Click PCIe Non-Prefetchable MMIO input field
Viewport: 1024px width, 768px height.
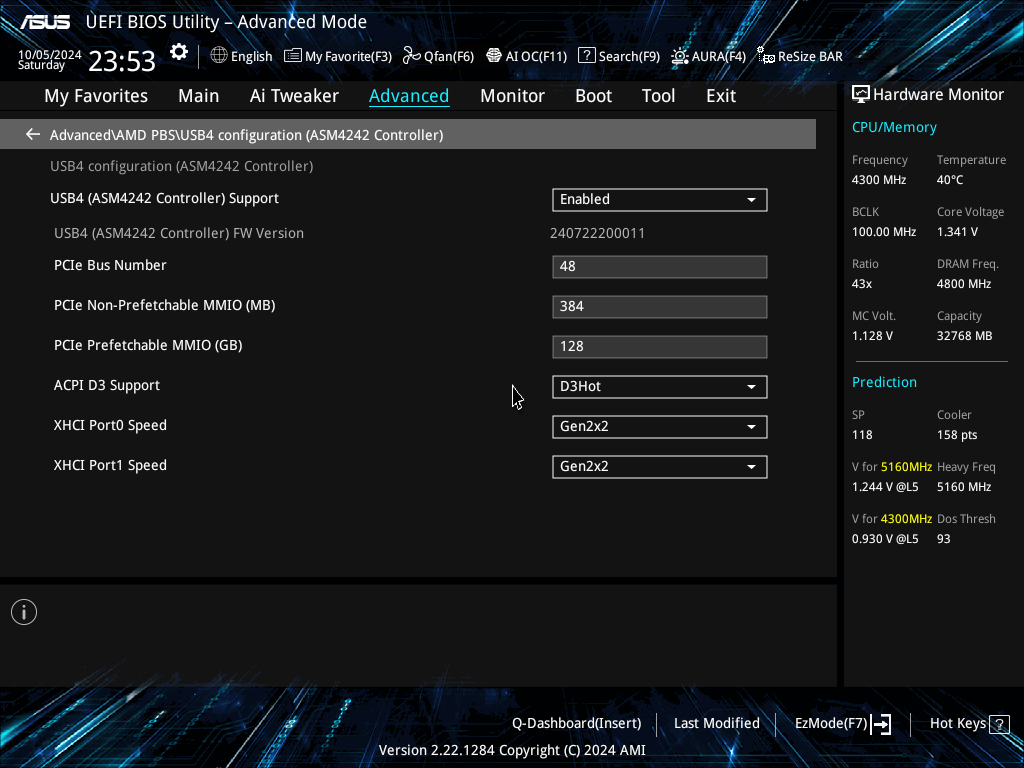660,306
